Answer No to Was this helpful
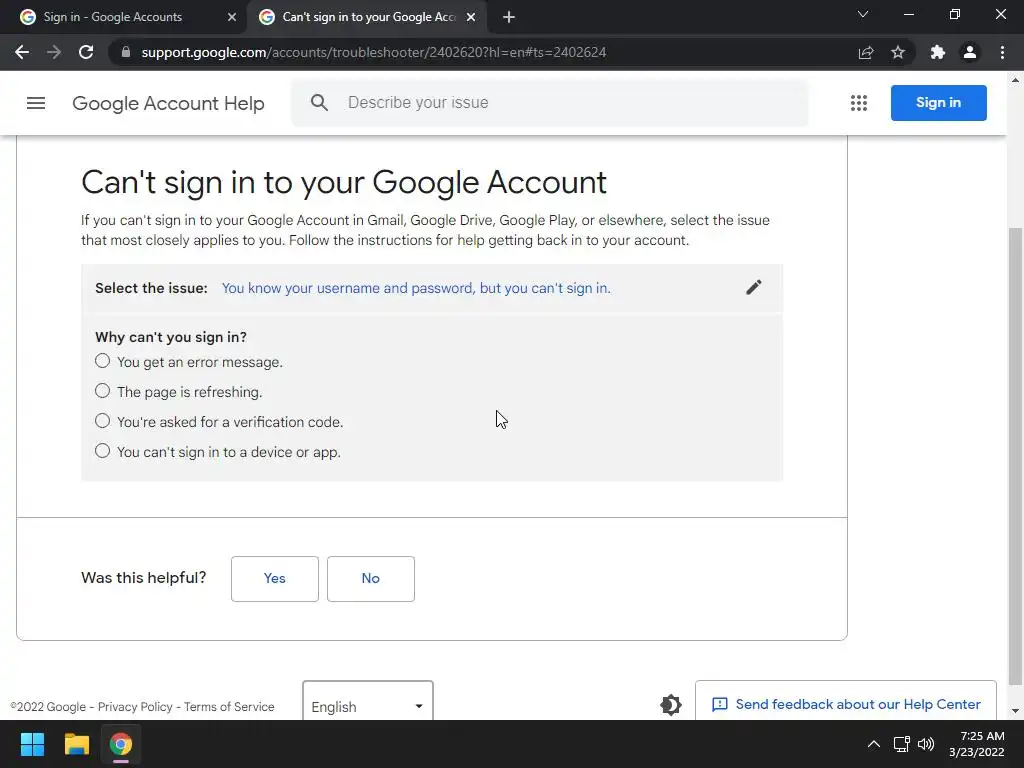Image resolution: width=1024 pixels, height=768 pixels. coord(370,579)
